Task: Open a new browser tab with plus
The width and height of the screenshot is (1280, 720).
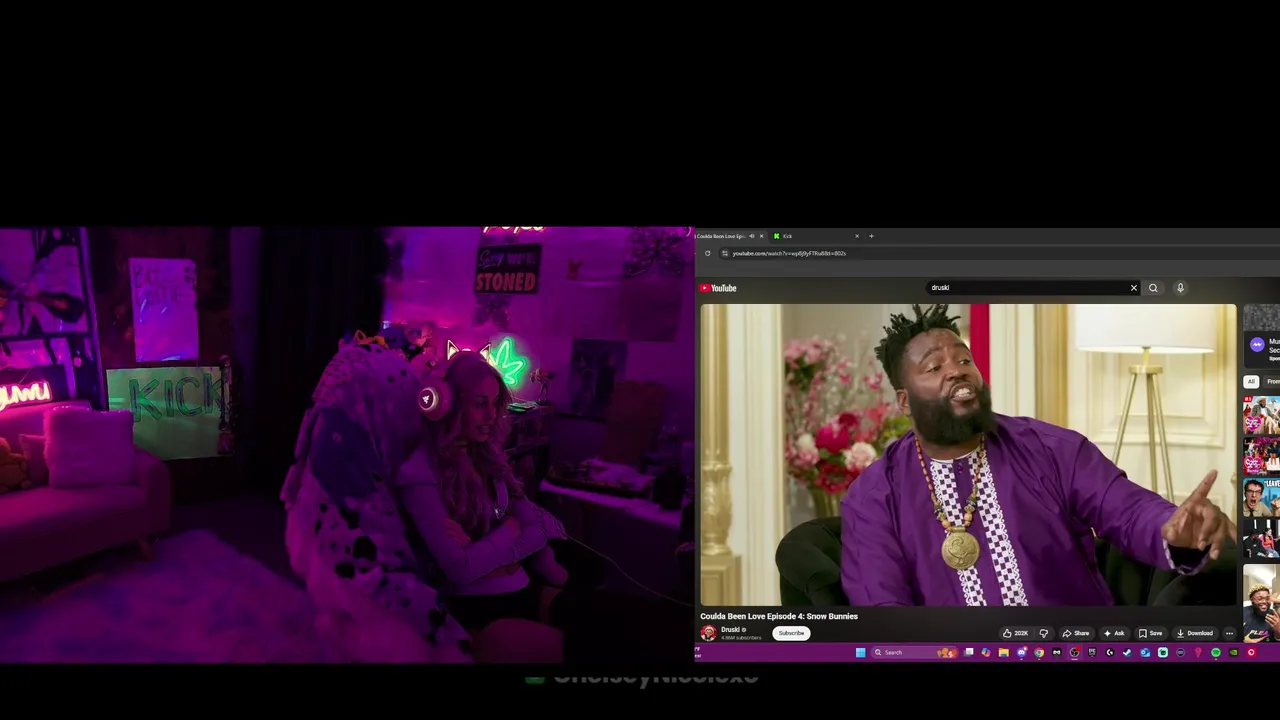Action: click(x=871, y=236)
